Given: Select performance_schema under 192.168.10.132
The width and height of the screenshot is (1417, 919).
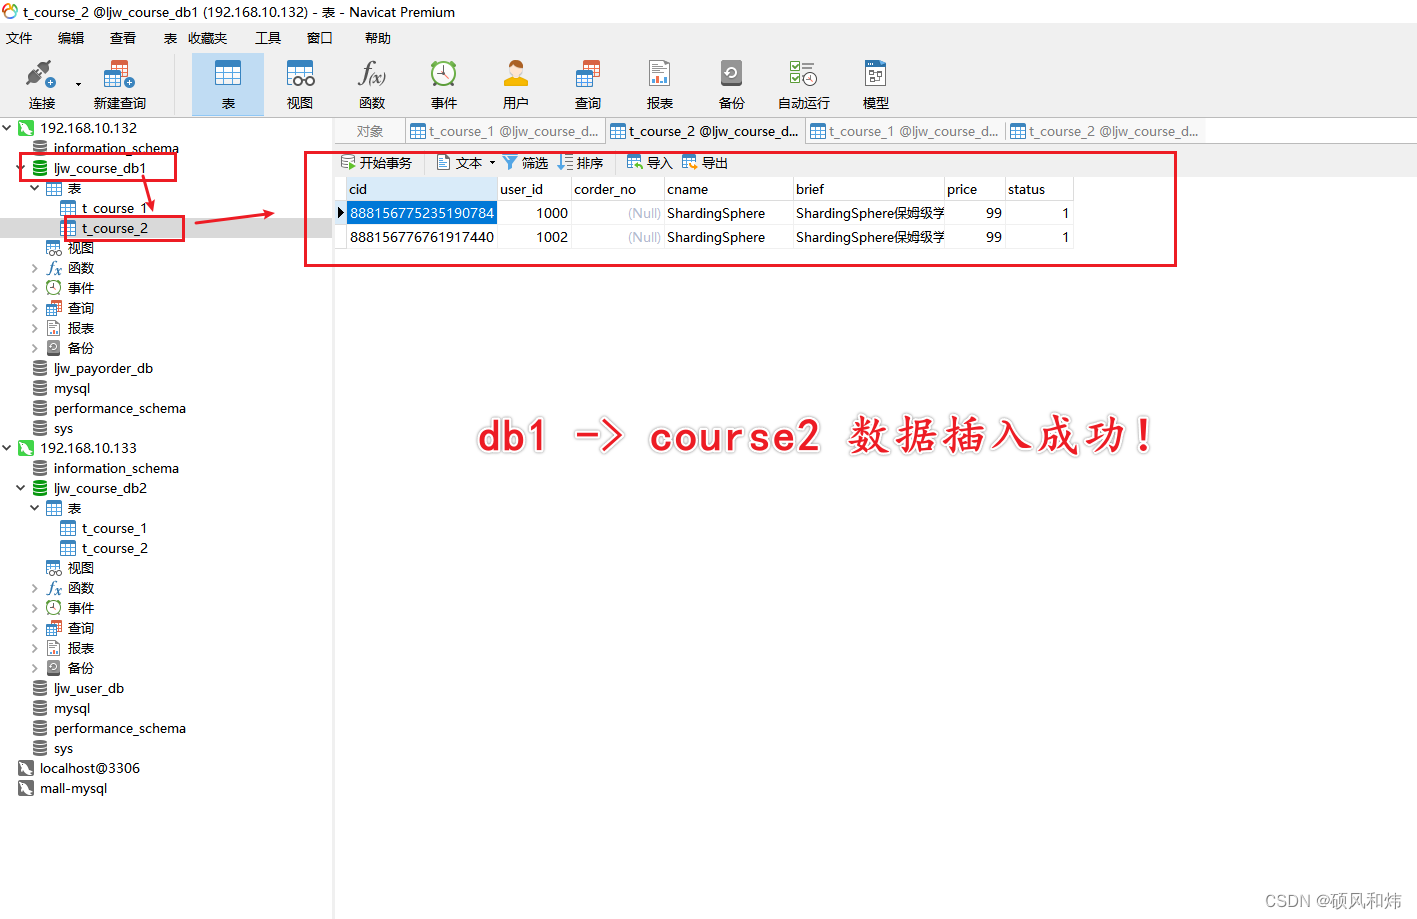Looking at the screenshot, I should point(119,408).
